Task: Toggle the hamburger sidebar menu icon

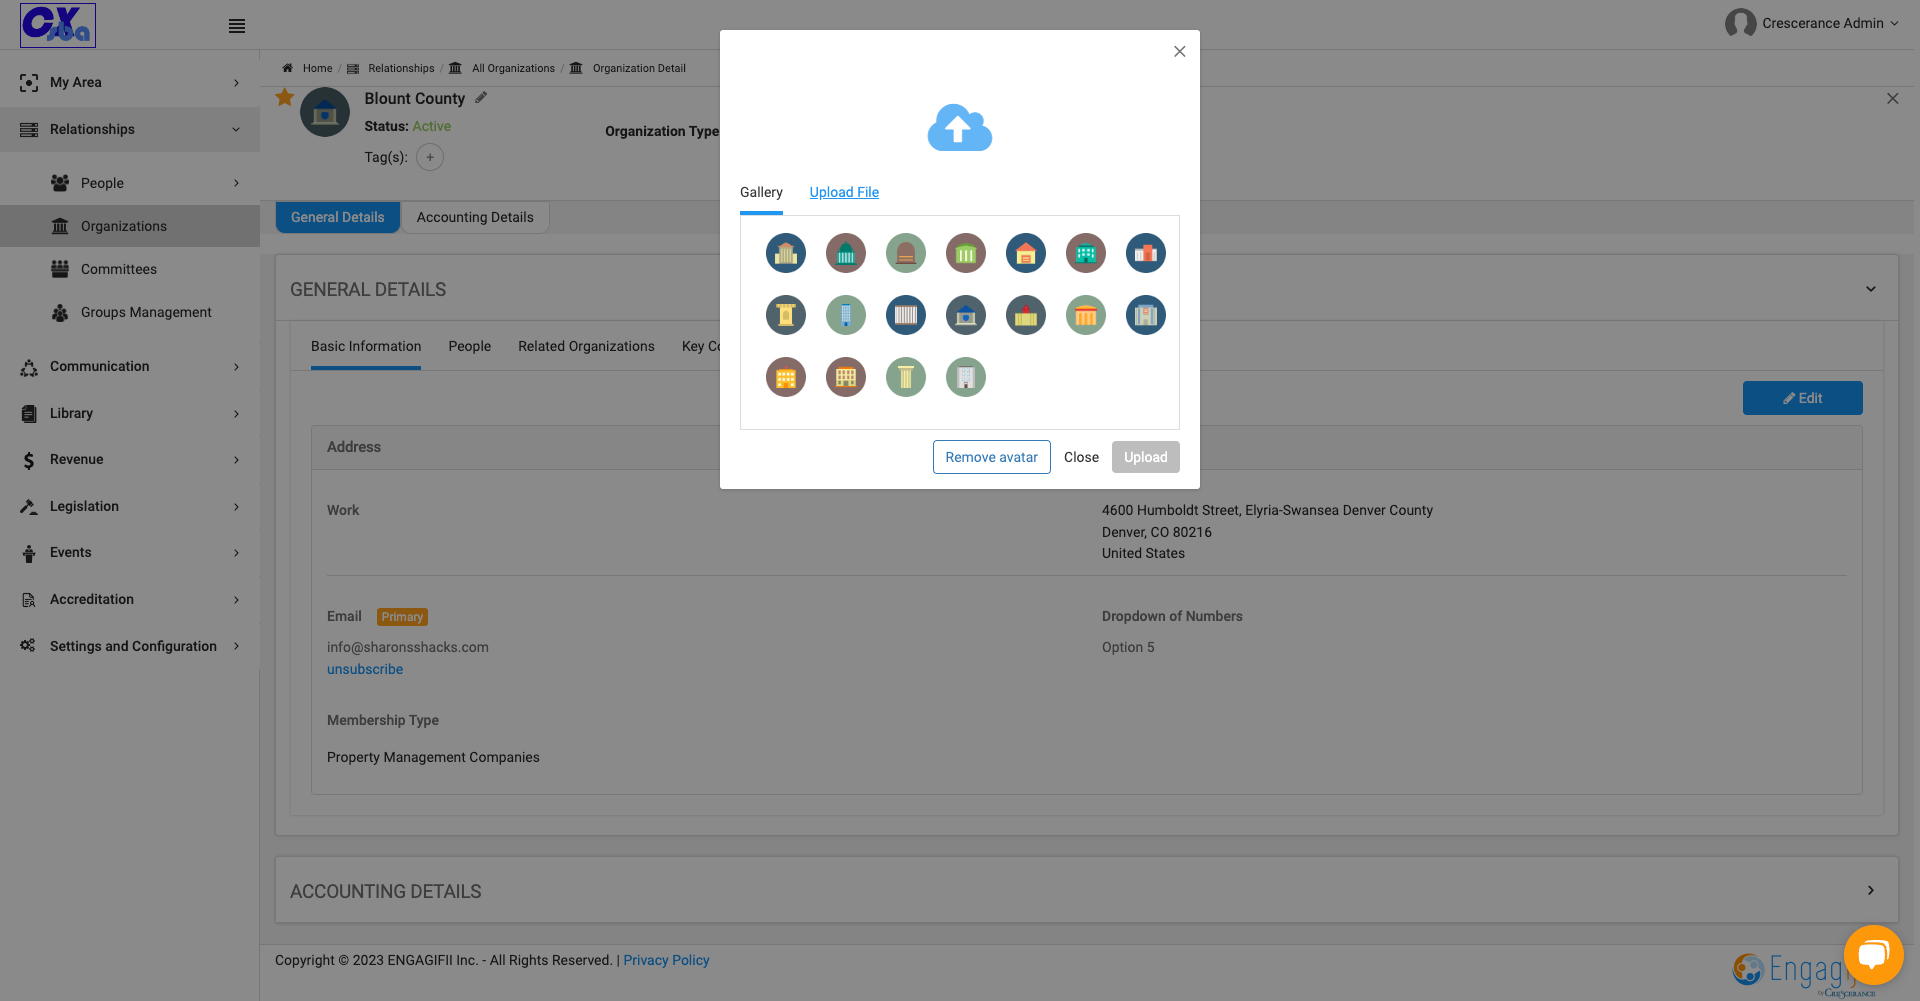Action: pos(237,26)
